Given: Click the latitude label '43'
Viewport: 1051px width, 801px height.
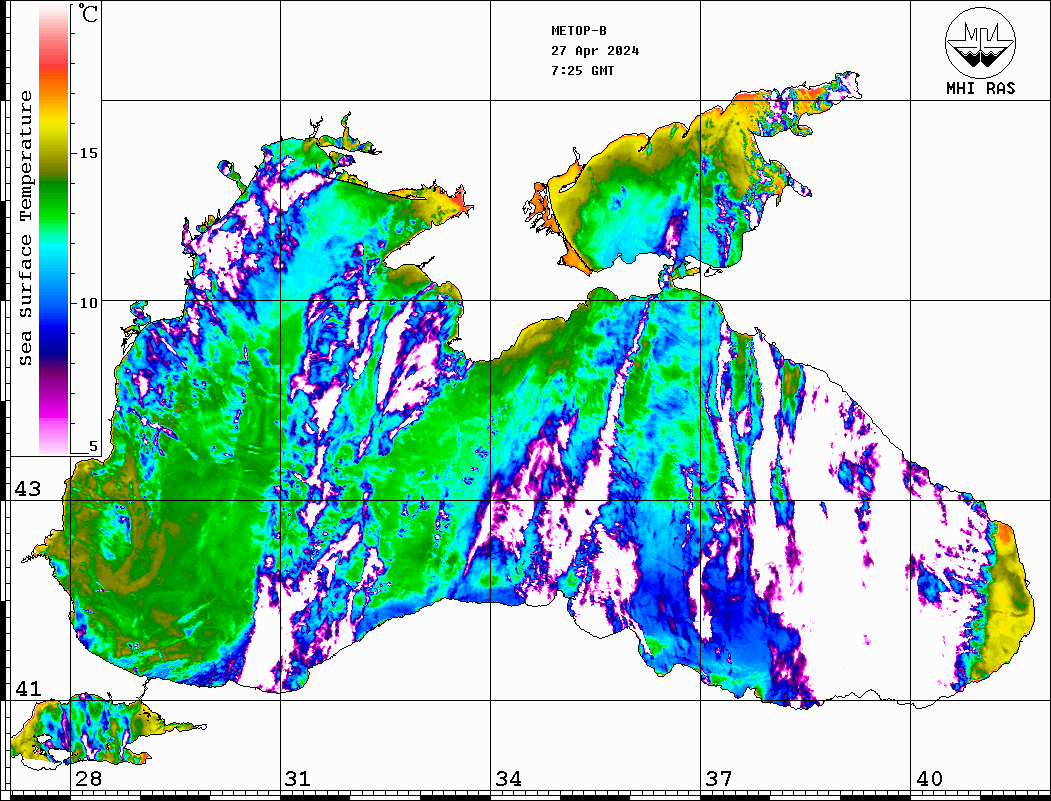Looking at the screenshot, I should tap(28, 489).
